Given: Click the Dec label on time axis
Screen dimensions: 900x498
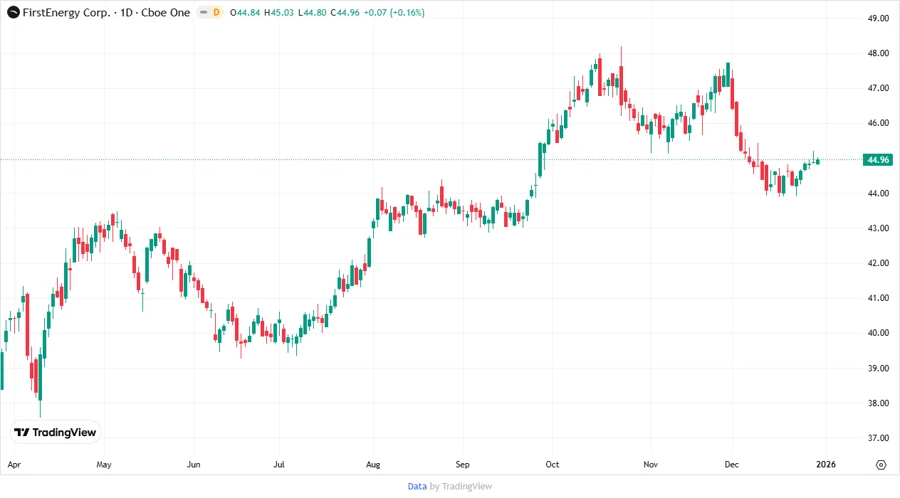Looking at the screenshot, I should click(732, 465).
